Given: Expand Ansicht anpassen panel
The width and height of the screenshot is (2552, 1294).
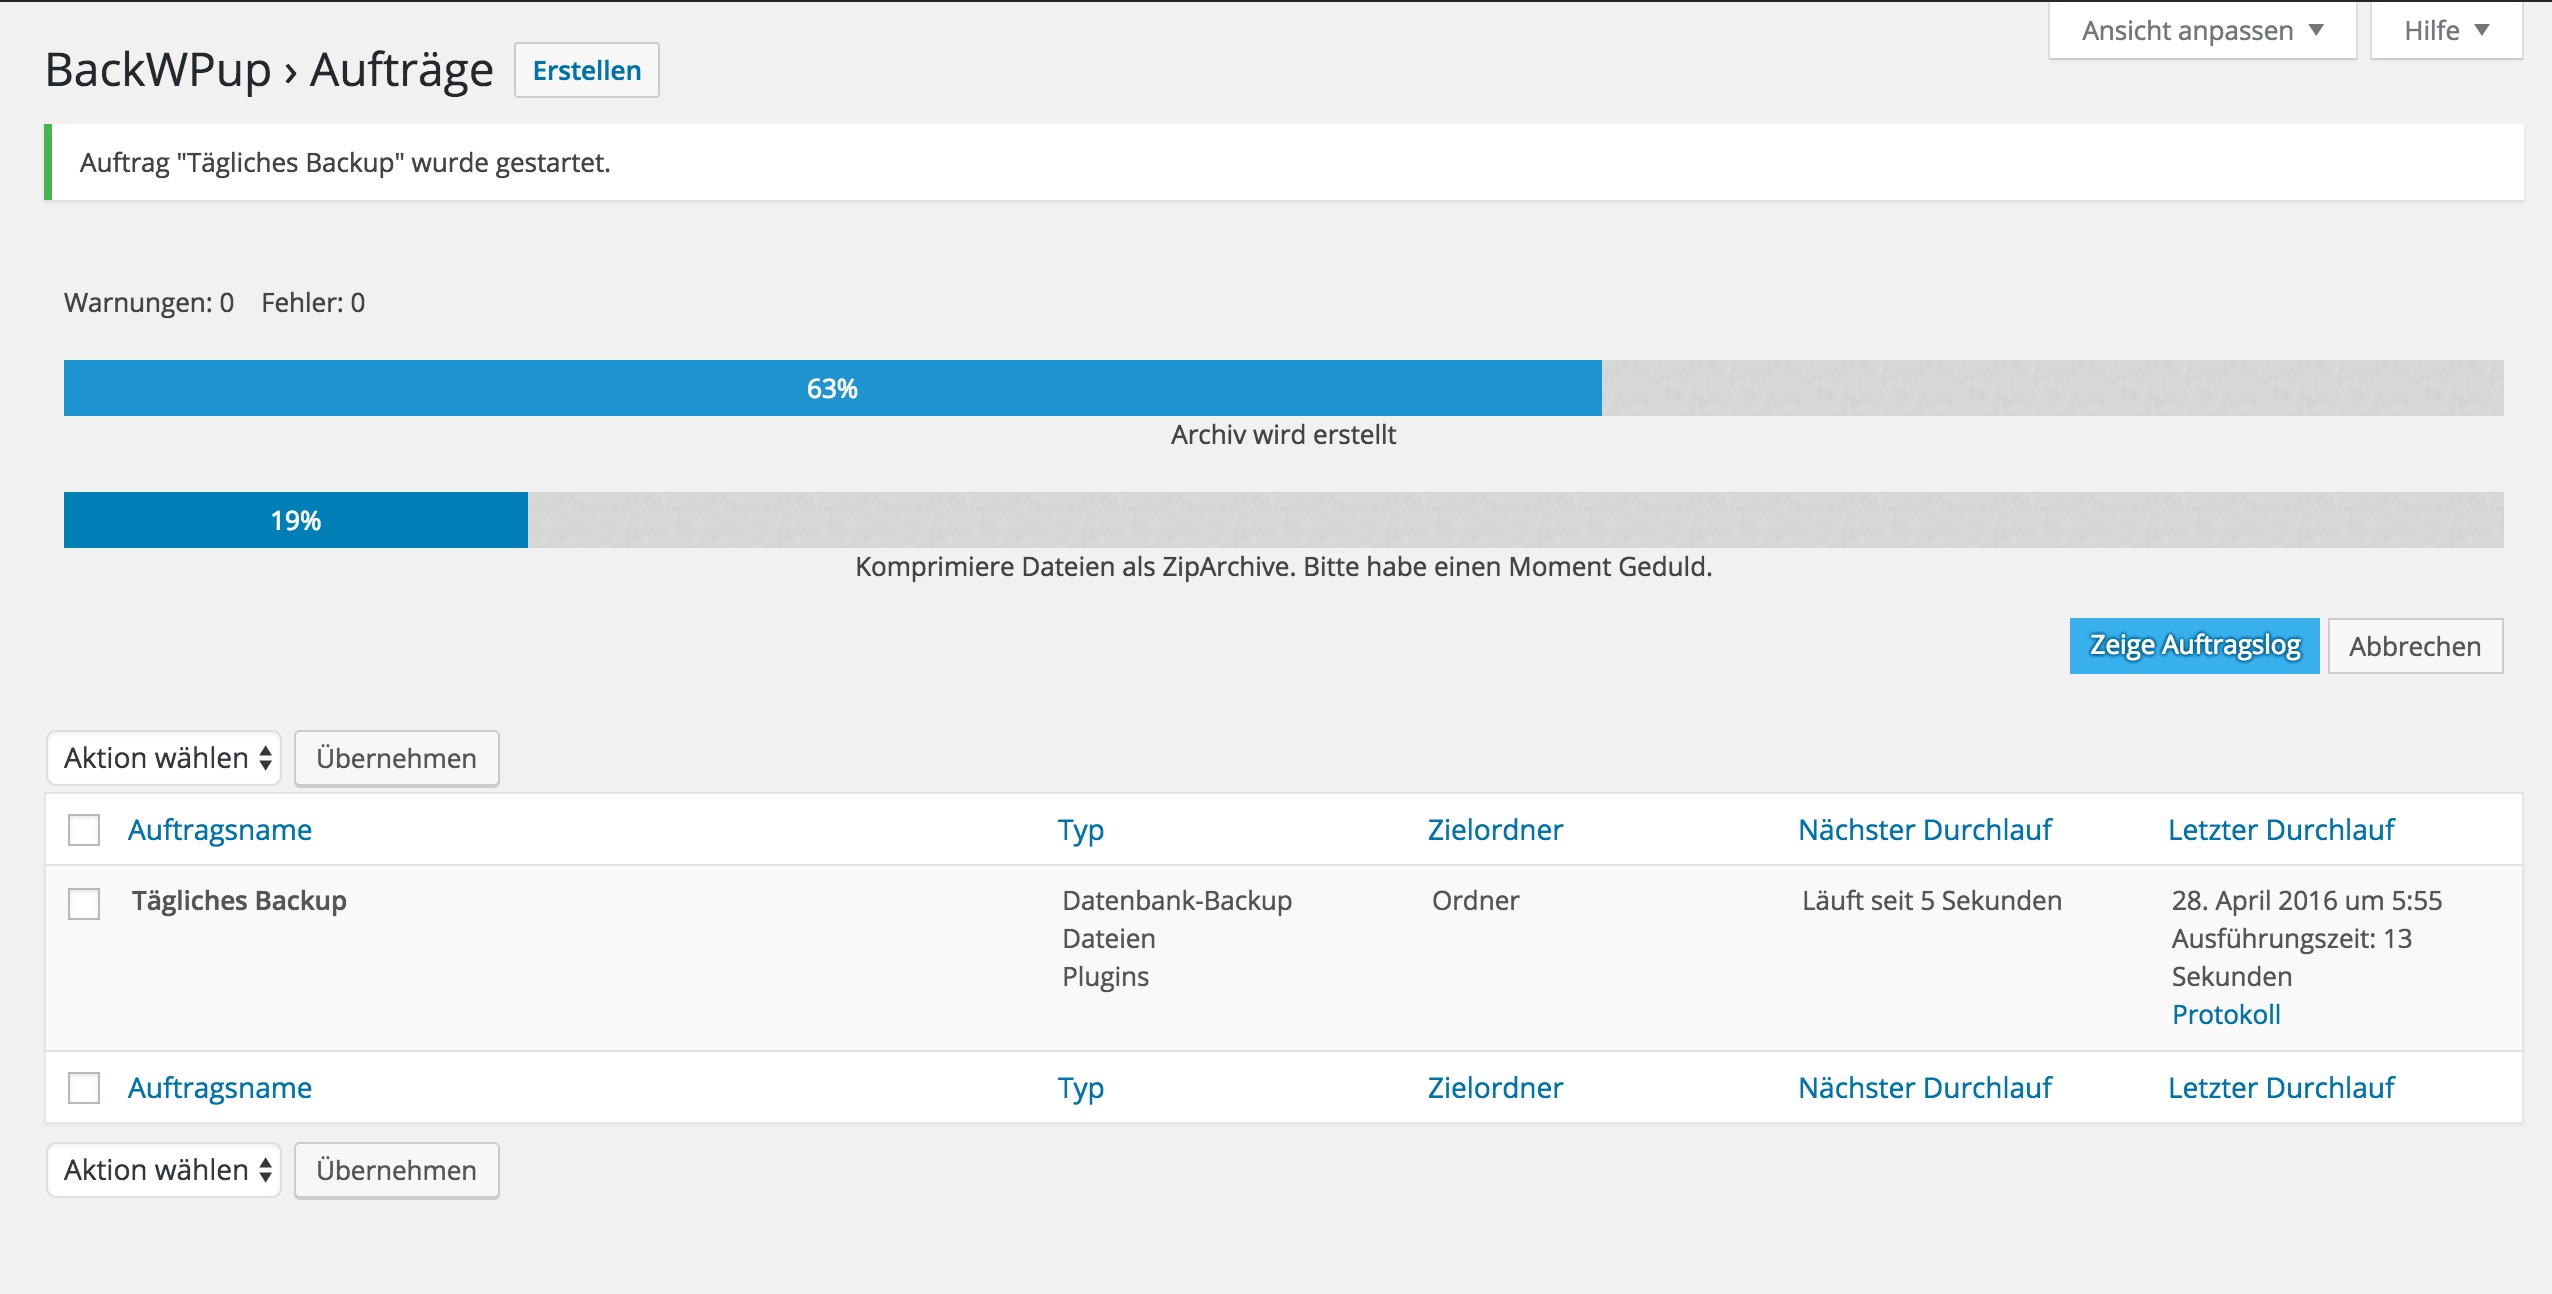Looking at the screenshot, I should tap(2201, 31).
